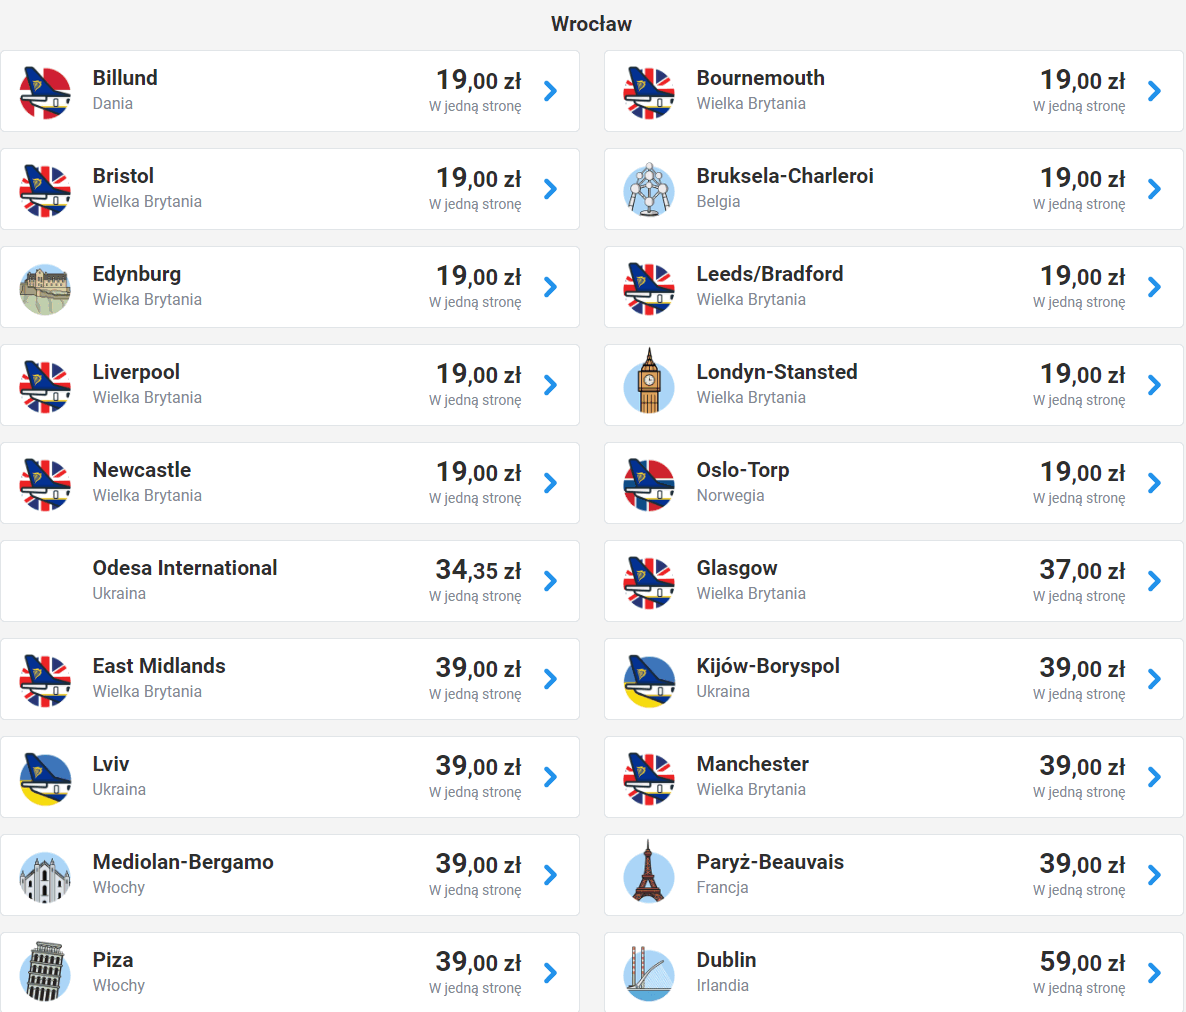
Task: Click the Oslo-Torp Norwegian flag plane icon
Action: [649, 484]
